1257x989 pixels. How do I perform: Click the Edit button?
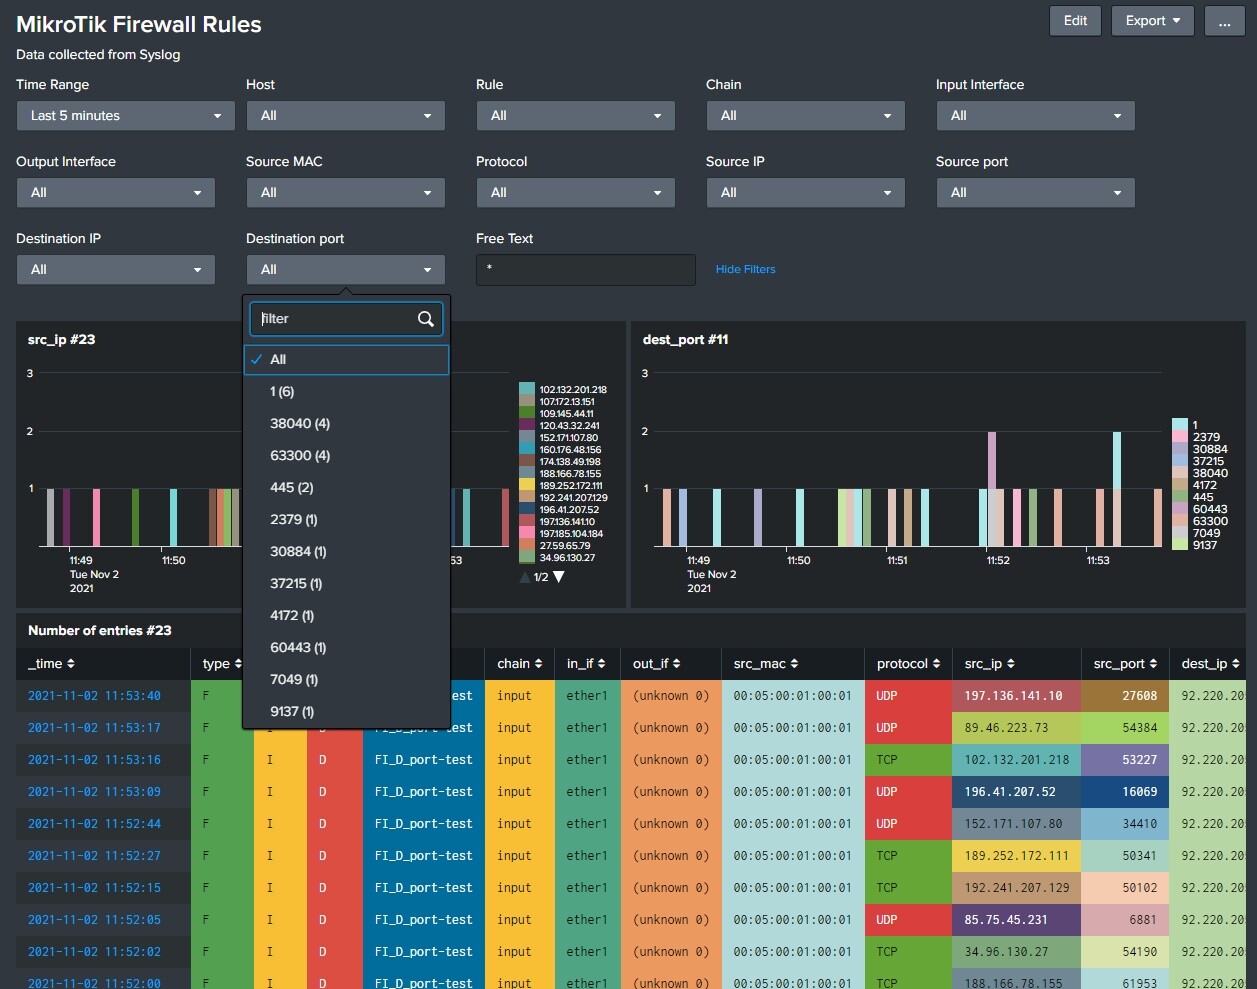tap(1075, 21)
